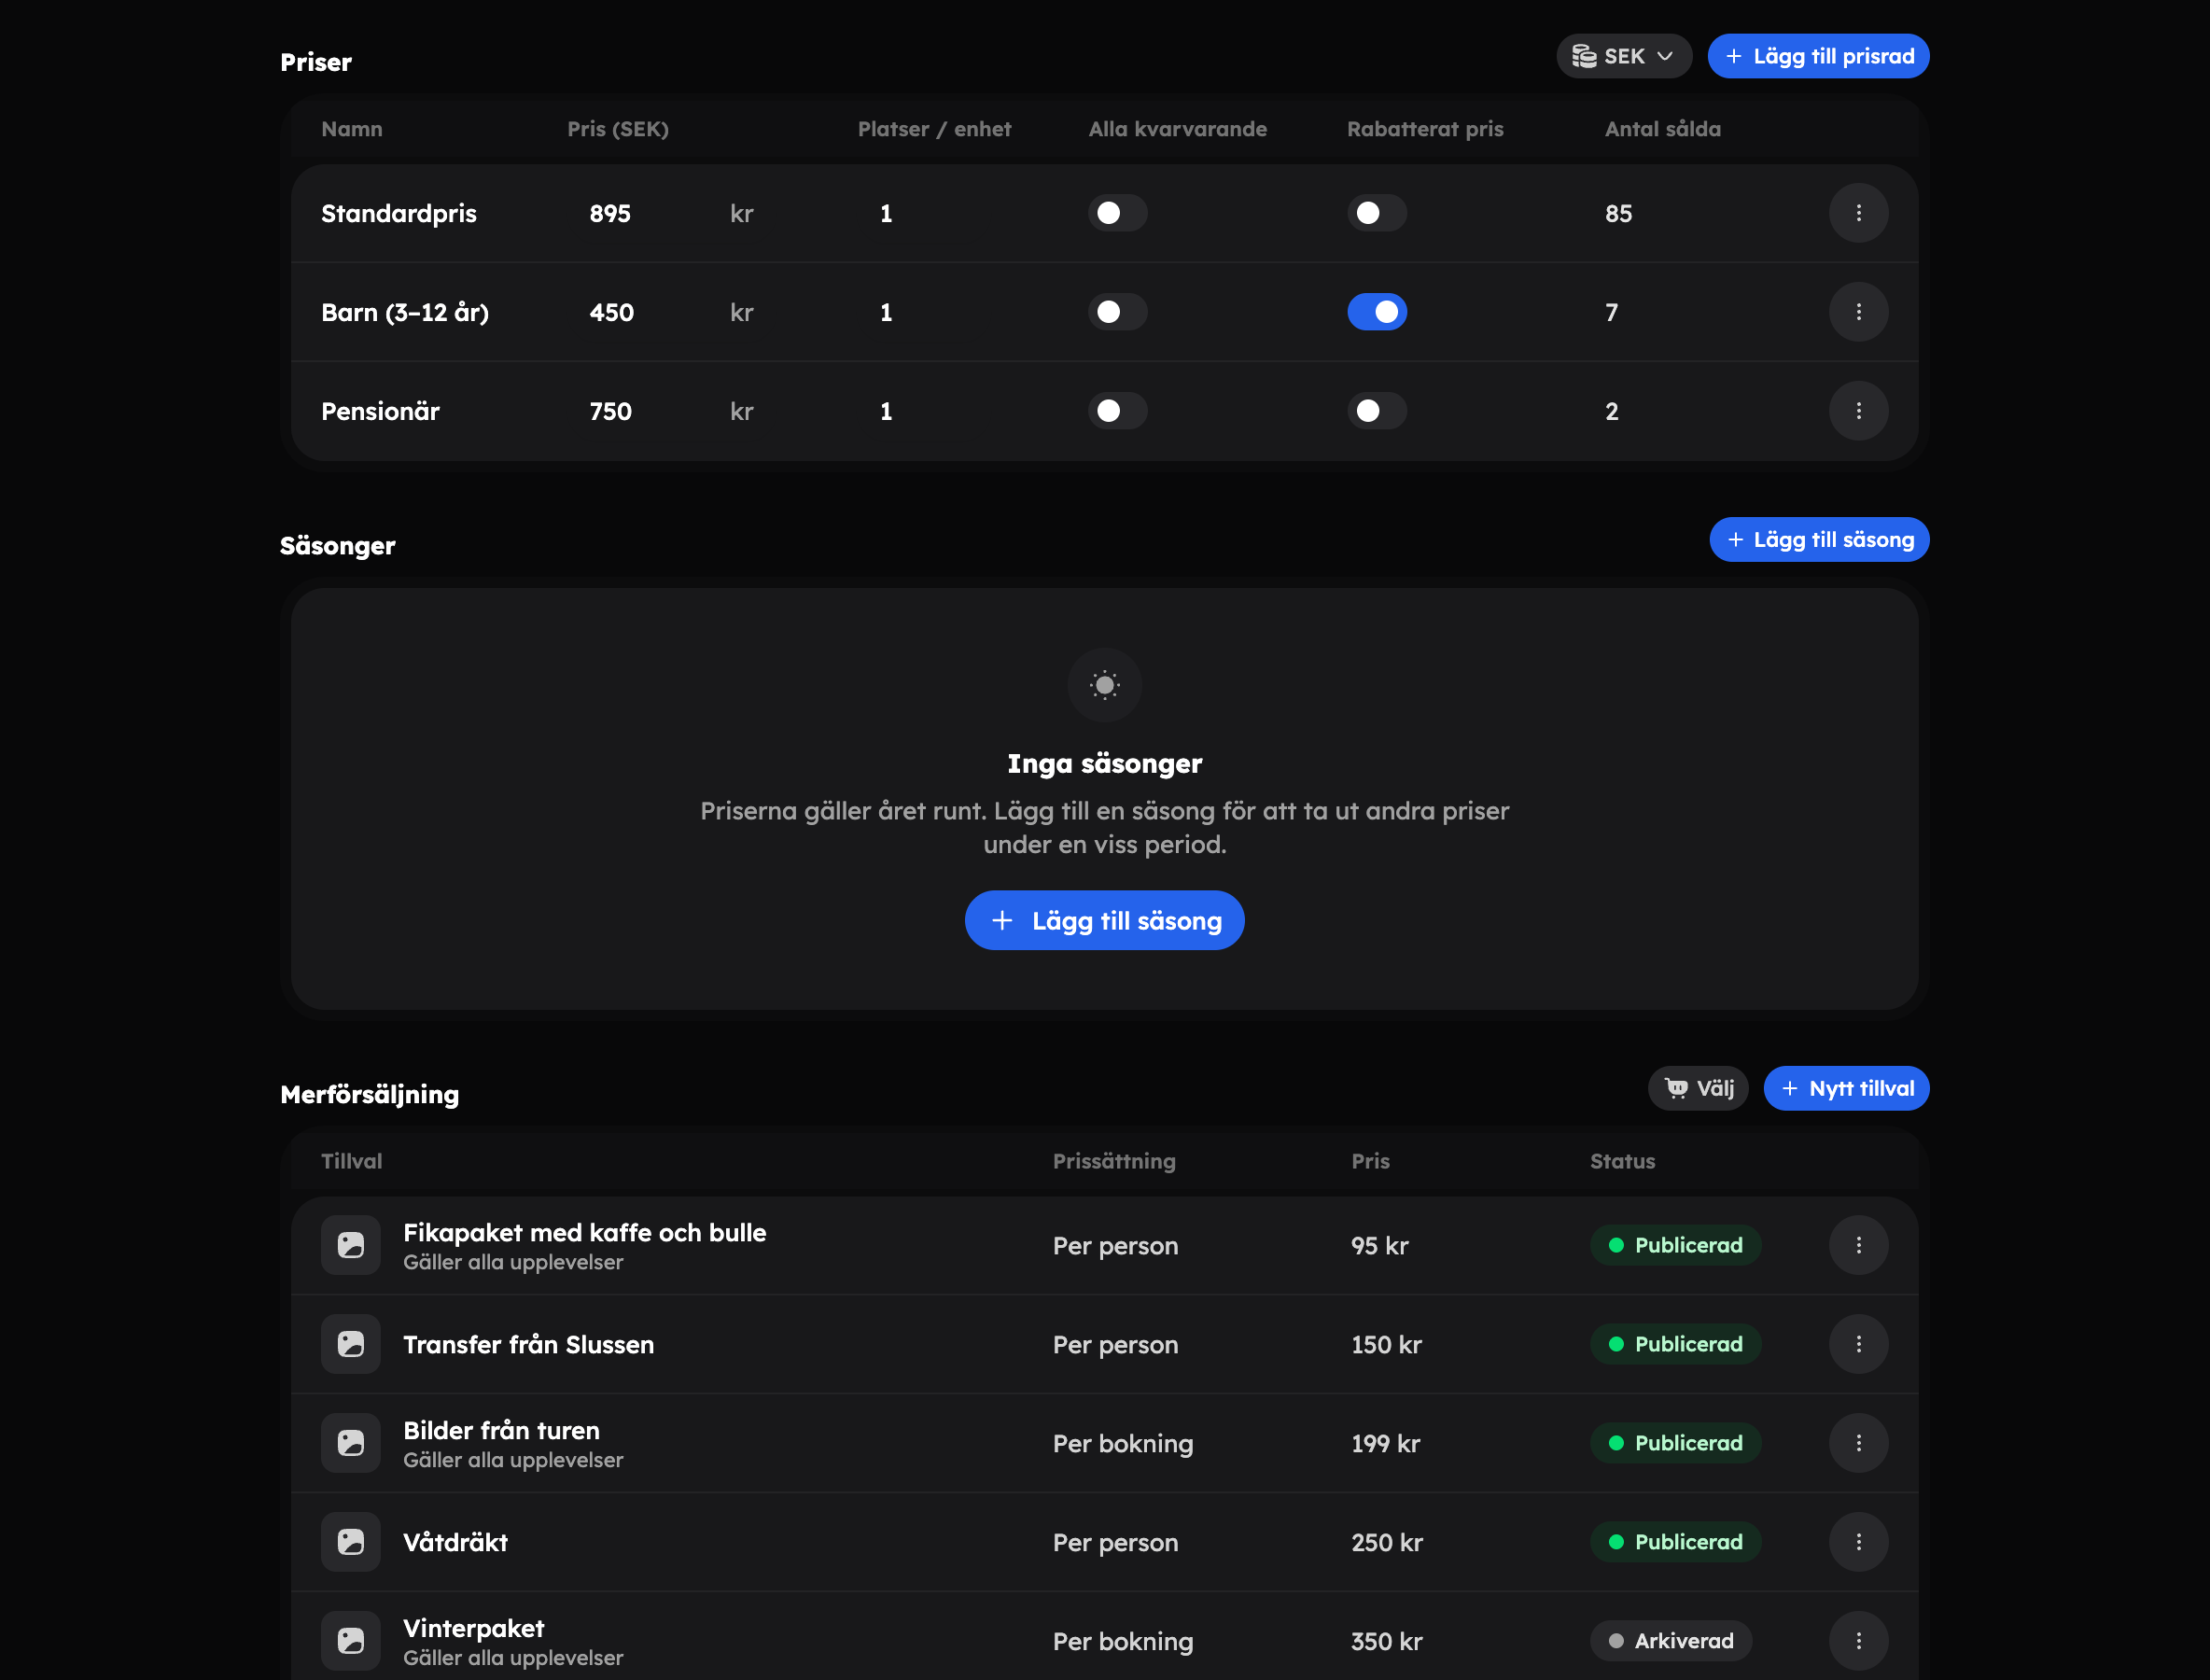2210x1680 pixels.
Task: Click the Vinterpaket image placeholder icon
Action: tap(351, 1641)
